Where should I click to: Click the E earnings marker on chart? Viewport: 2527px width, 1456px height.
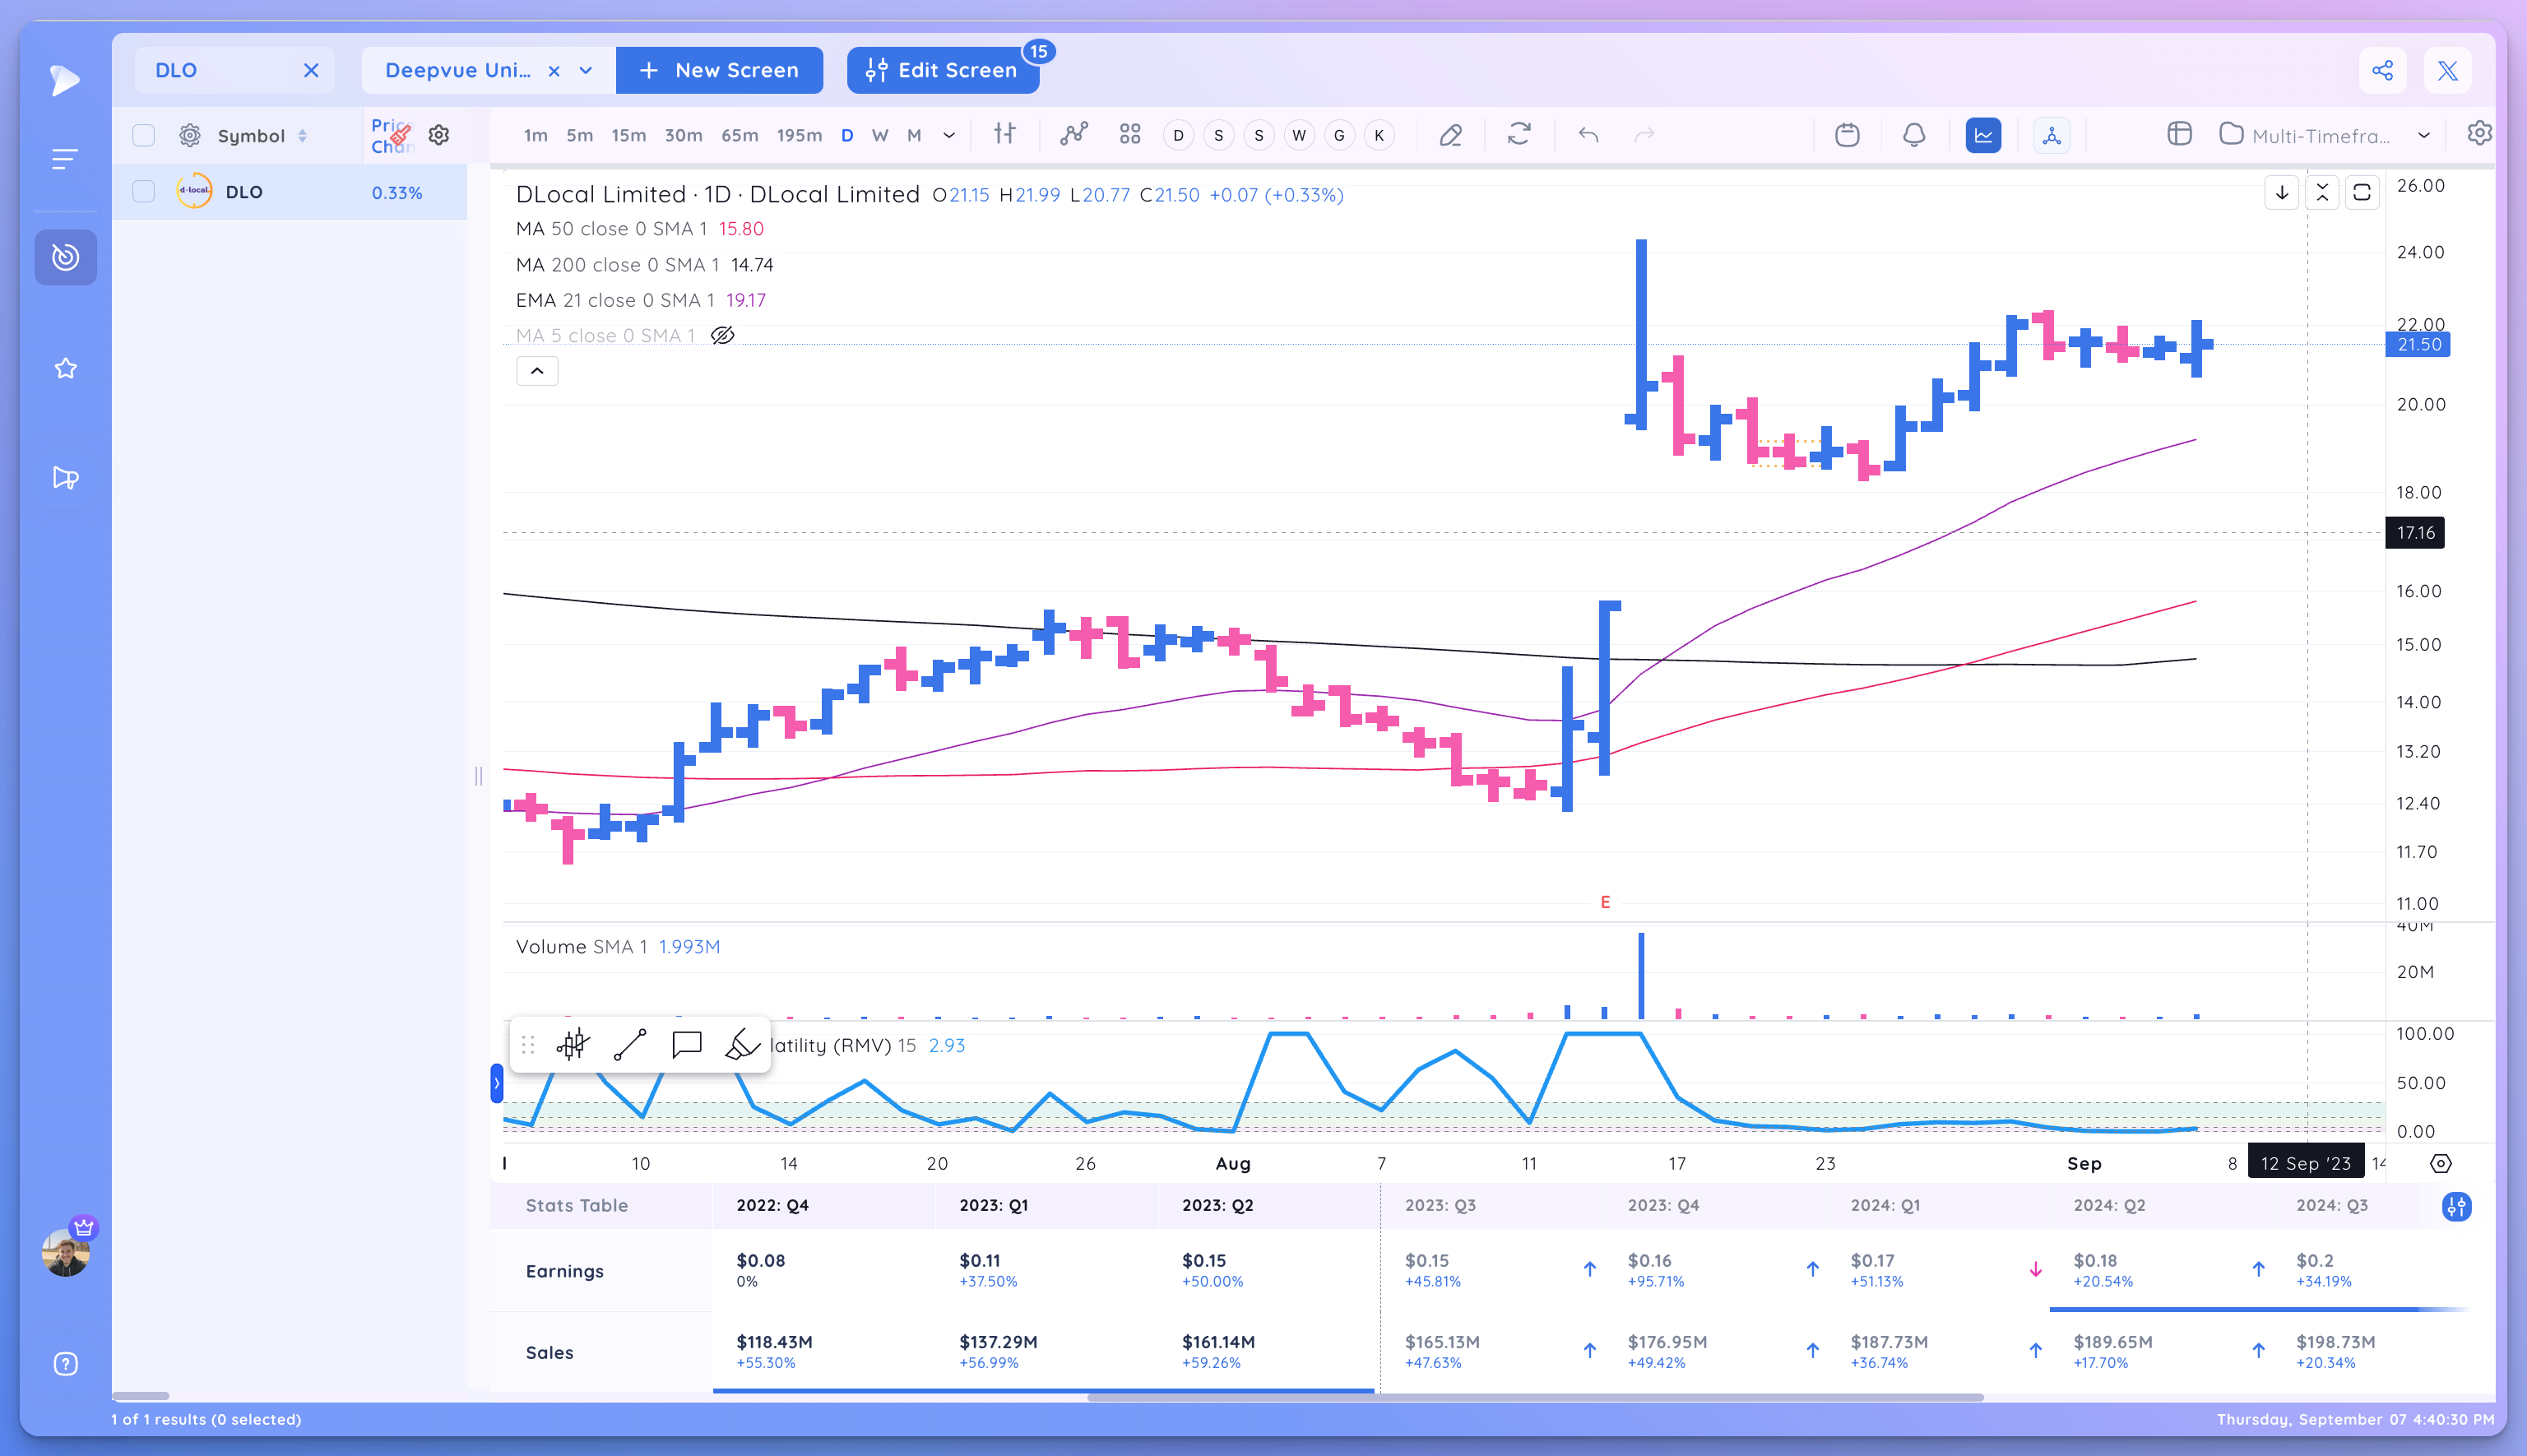point(1605,902)
